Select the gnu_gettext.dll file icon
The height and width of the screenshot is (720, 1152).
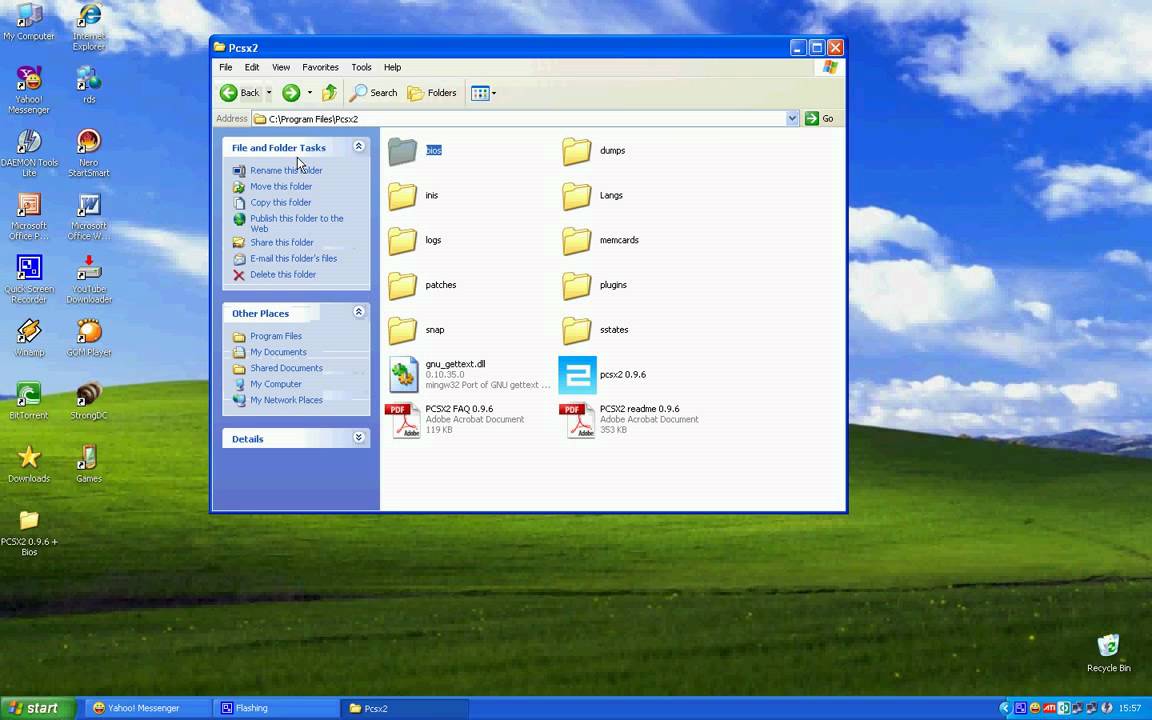click(x=403, y=375)
